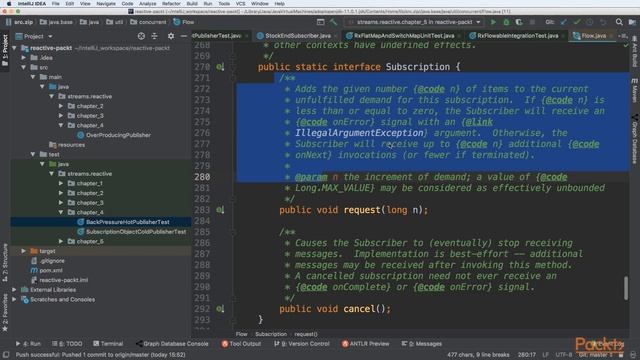The width and height of the screenshot is (640, 360).
Task: Click Subscription in the breadcrumb bar
Action: 271,334
